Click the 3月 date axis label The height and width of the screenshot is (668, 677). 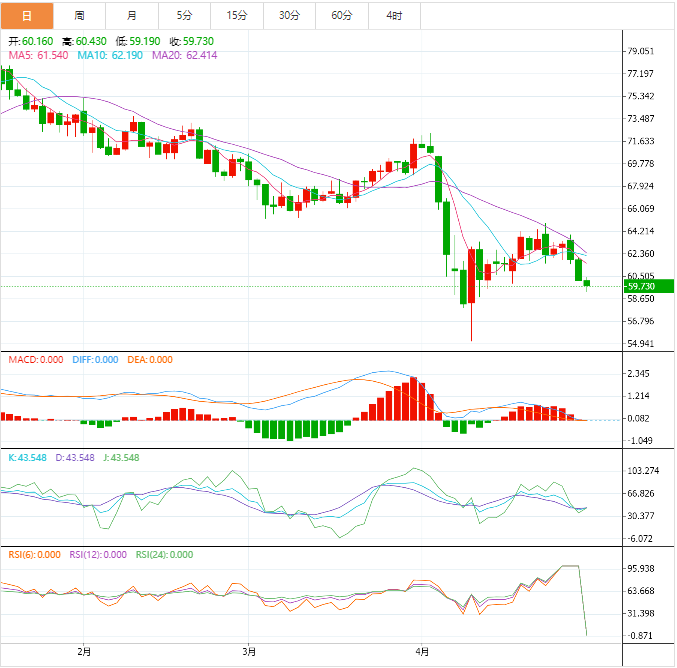pos(249,652)
